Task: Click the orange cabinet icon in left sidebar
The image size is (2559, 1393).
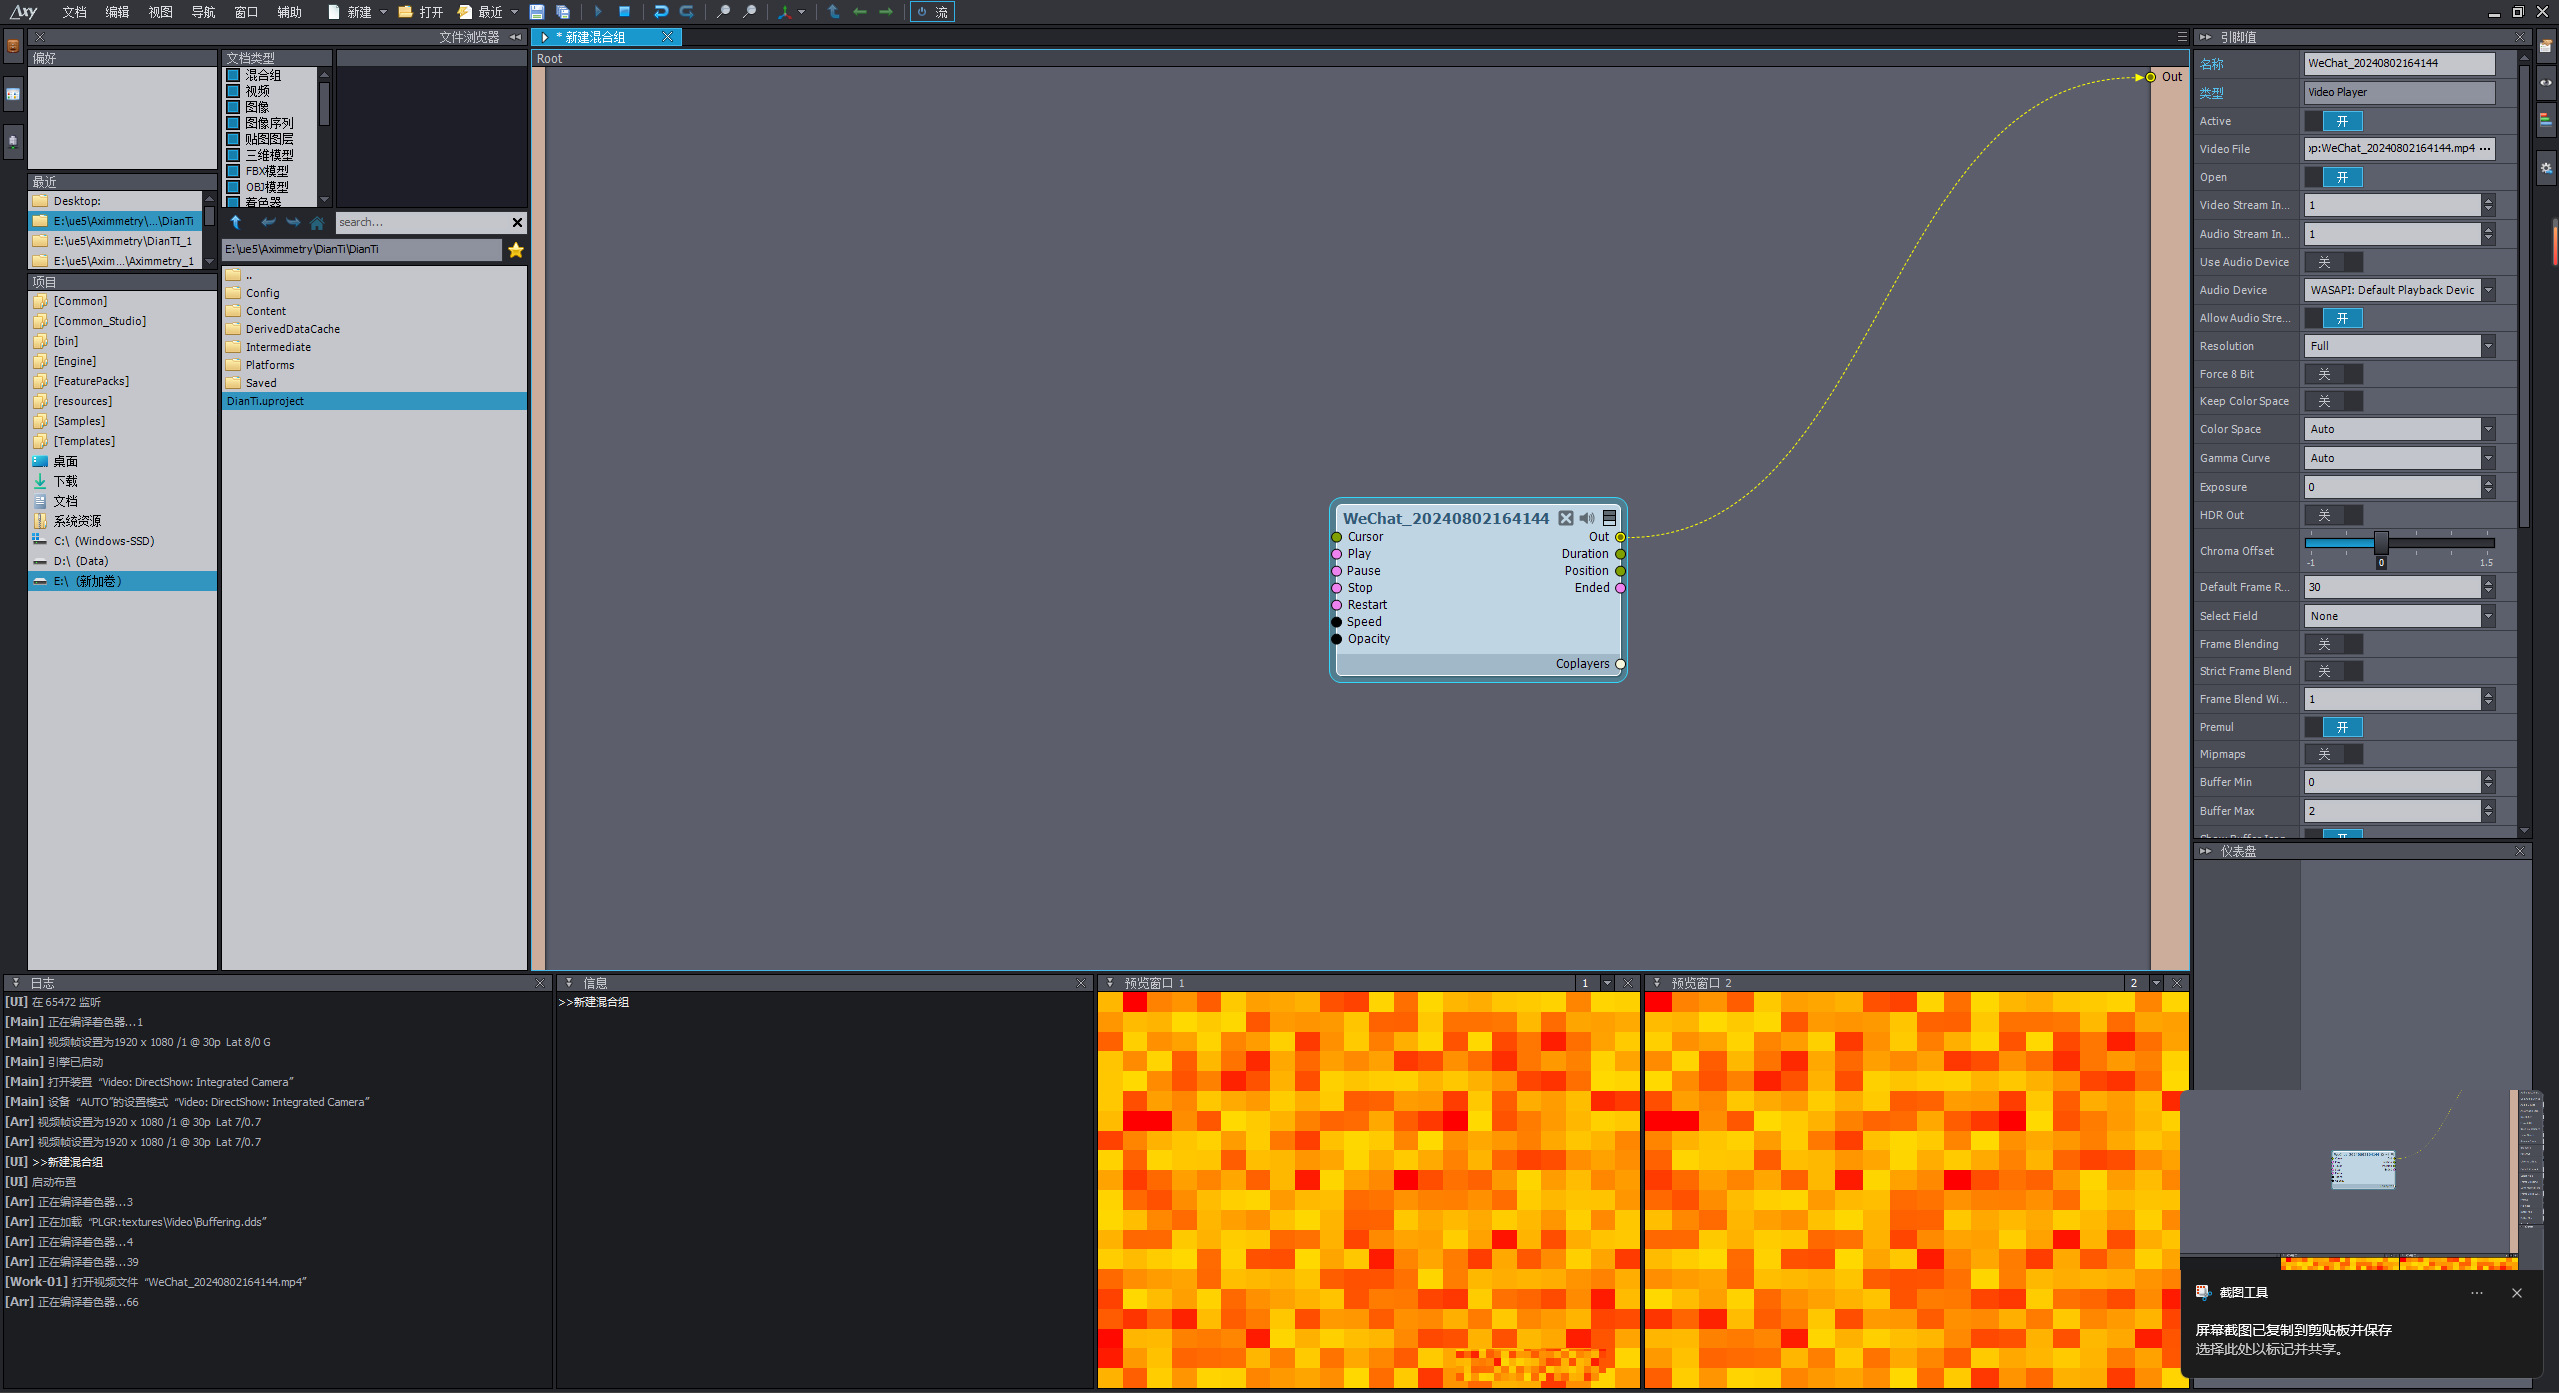Action: pyautogui.click(x=13, y=46)
